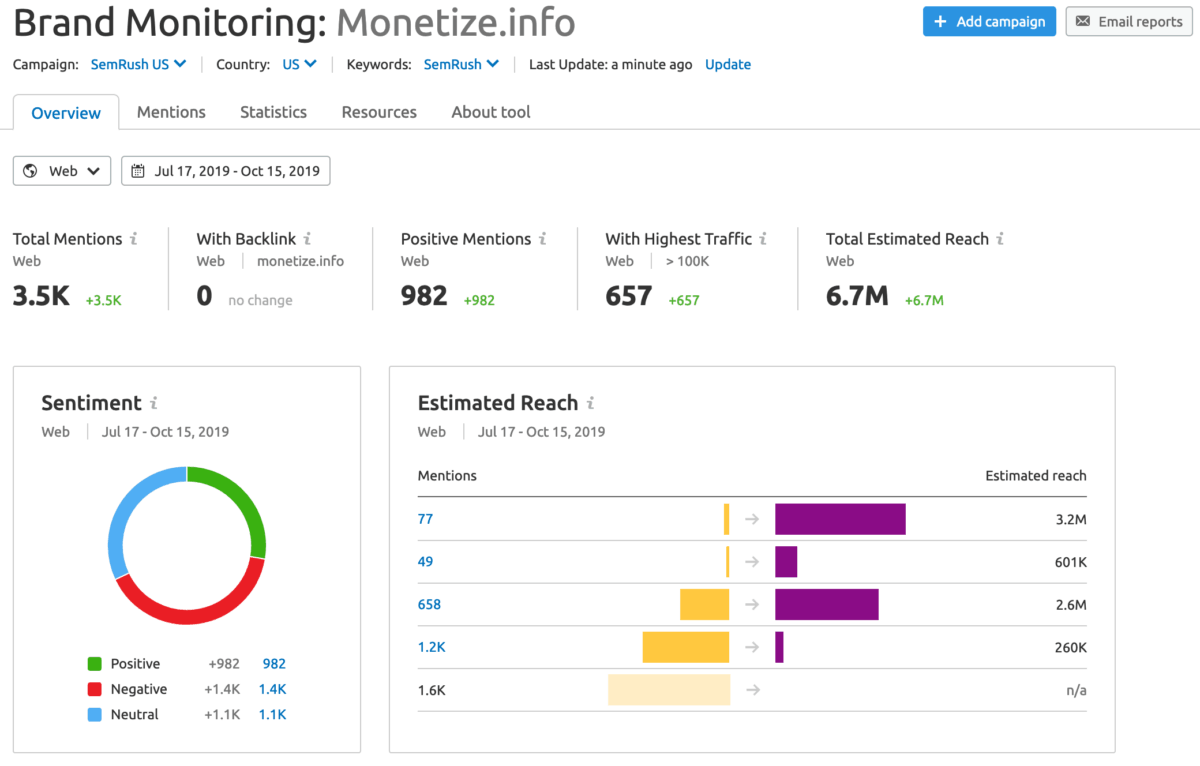
Task: Click the 601K estimated reach value
Action: [x=1070, y=562]
